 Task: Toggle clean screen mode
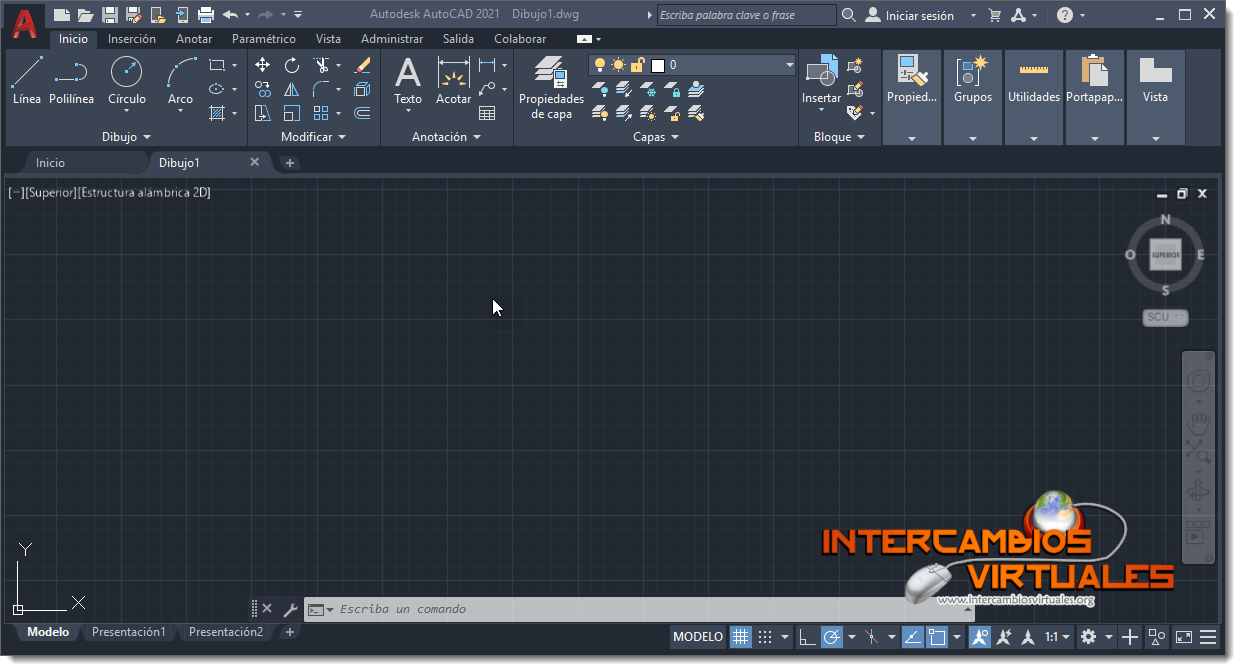[1183, 637]
